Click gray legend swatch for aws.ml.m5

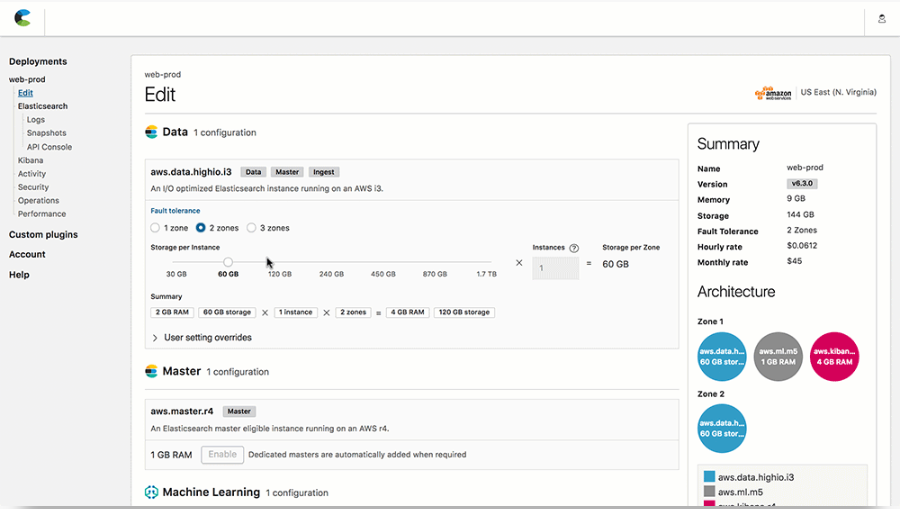[709, 492]
